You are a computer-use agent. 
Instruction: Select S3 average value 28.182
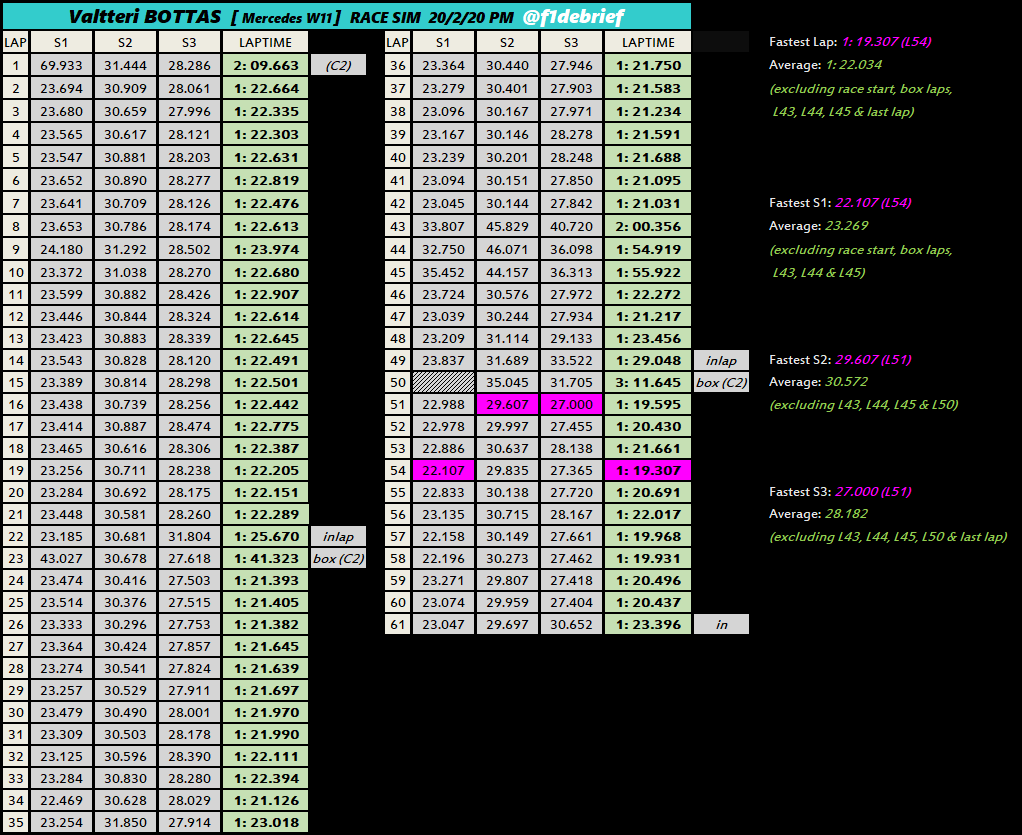click(847, 514)
